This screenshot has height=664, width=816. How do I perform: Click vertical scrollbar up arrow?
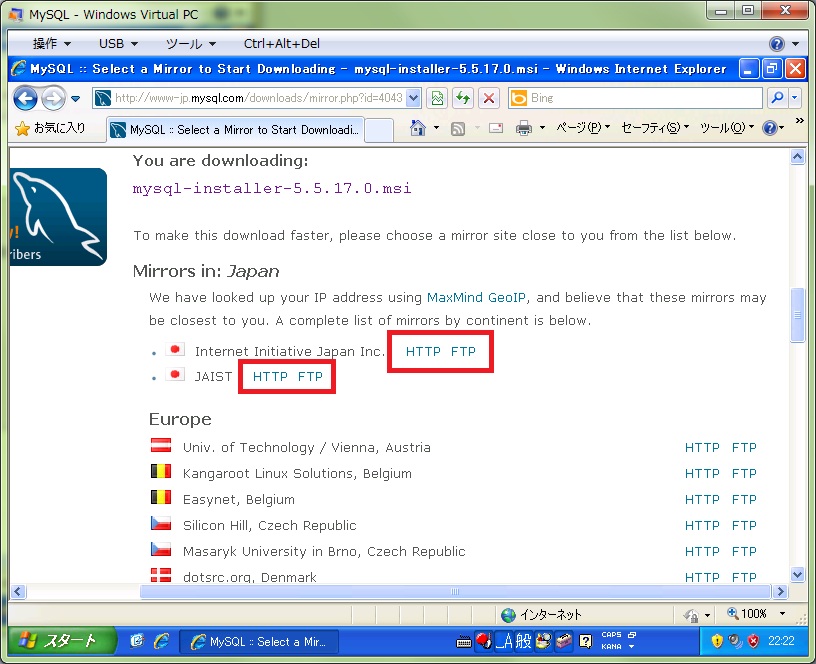click(x=797, y=157)
